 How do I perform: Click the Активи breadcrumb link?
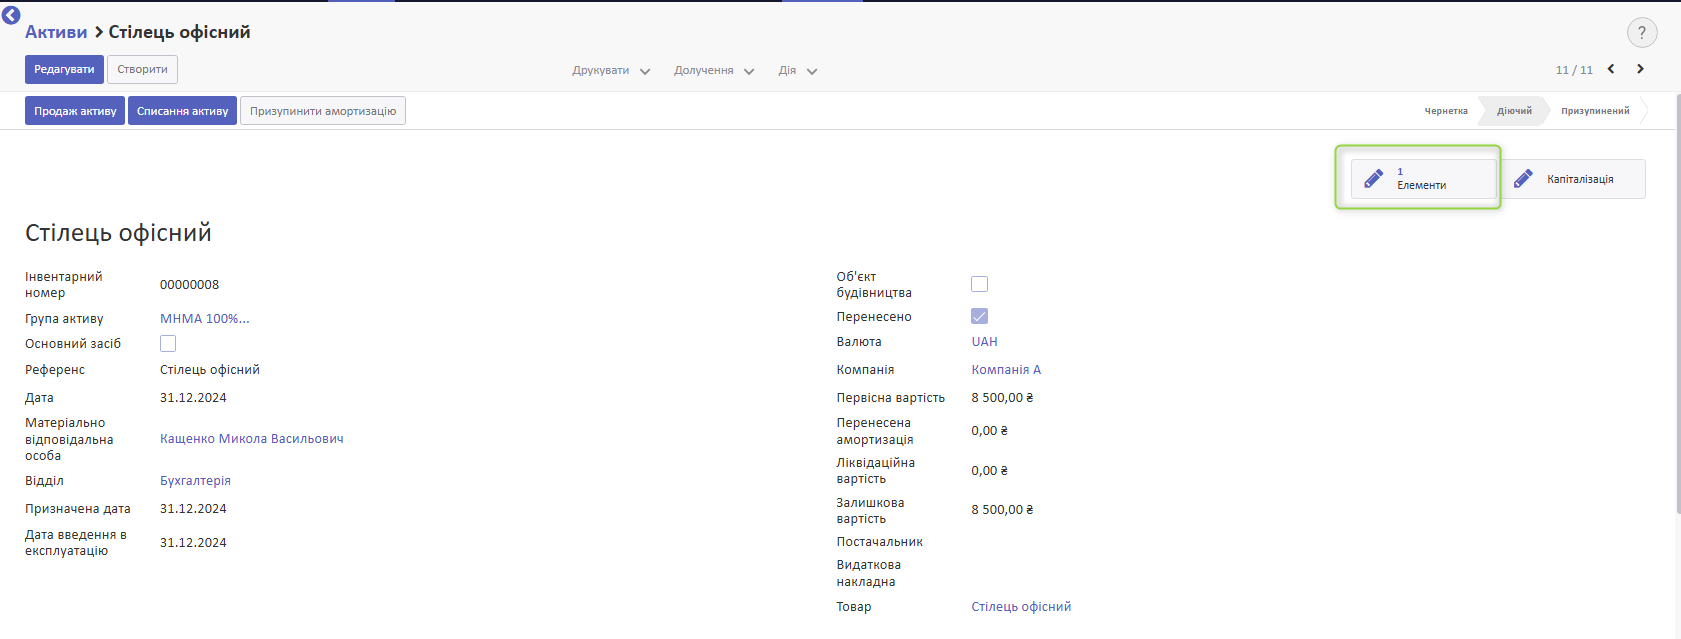tap(56, 32)
